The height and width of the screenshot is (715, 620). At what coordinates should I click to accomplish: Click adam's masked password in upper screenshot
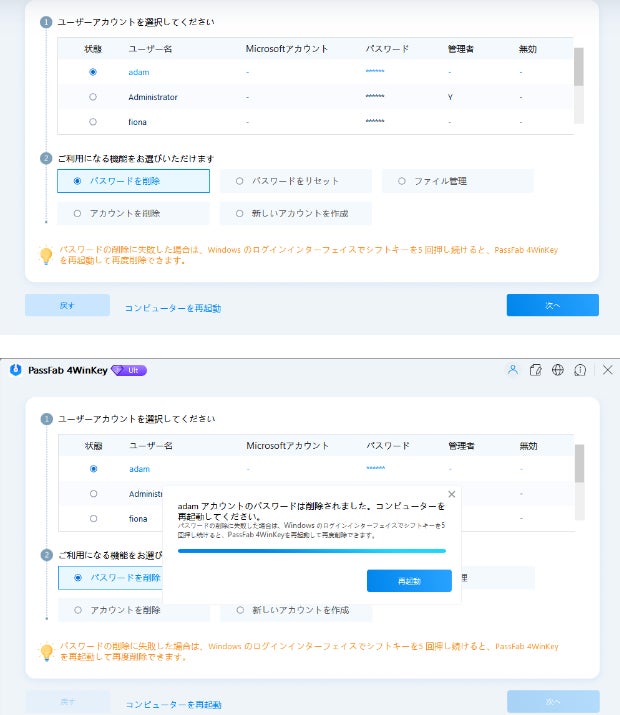(x=375, y=71)
